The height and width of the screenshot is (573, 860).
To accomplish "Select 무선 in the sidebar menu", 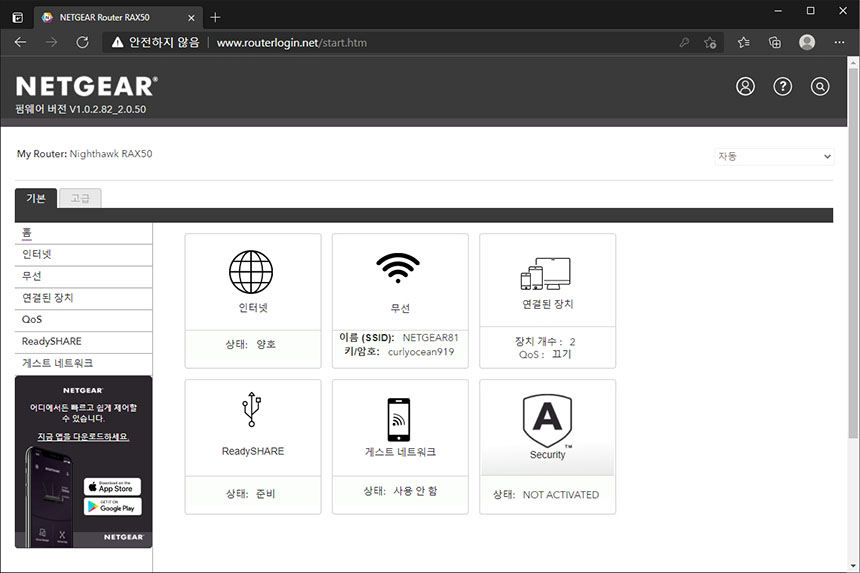I will 83,276.
